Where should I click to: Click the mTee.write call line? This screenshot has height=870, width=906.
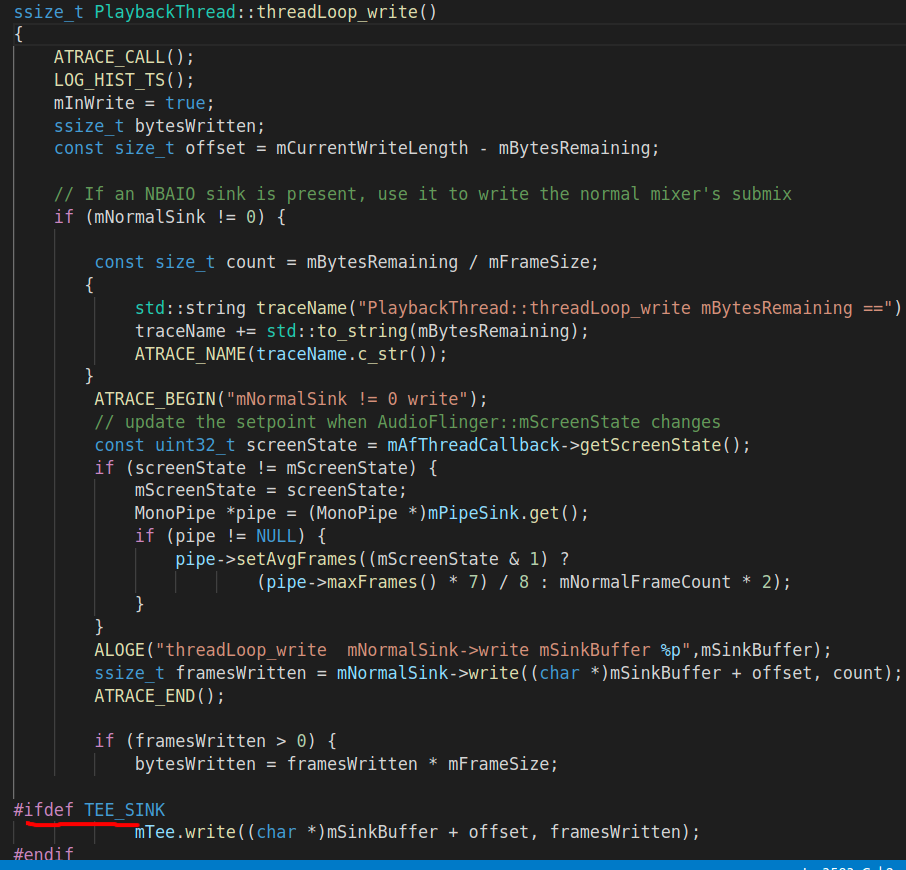coord(417,832)
